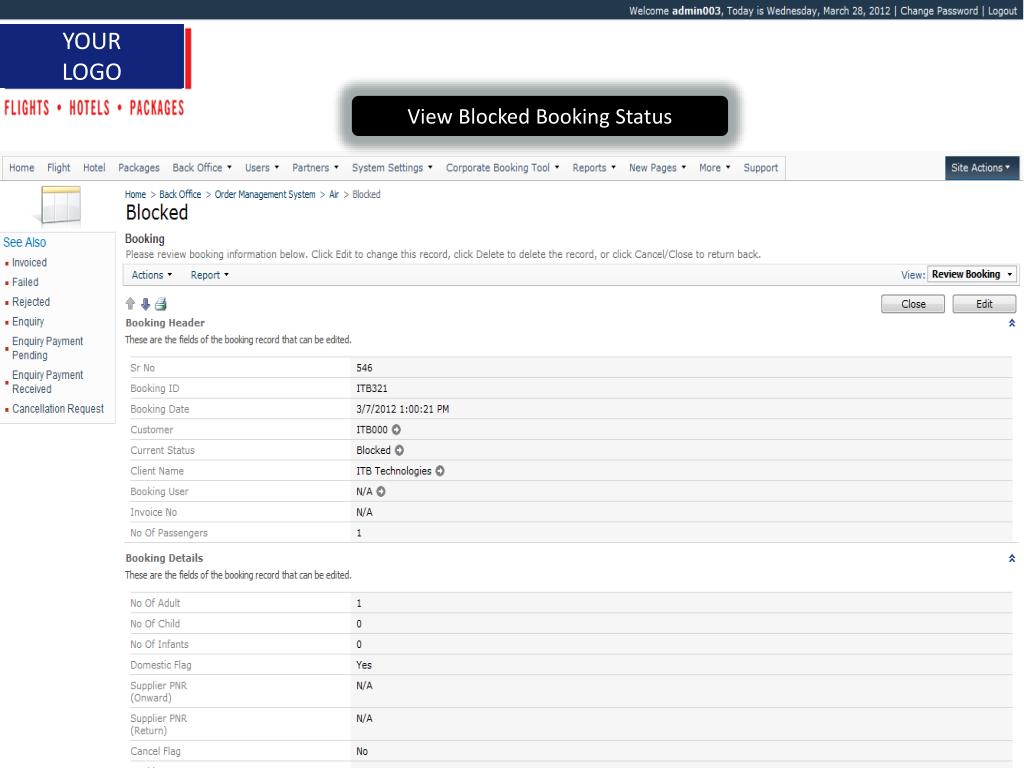1024x768 pixels.
Task: Click the Booking ID value ITB321
Action: pos(372,389)
